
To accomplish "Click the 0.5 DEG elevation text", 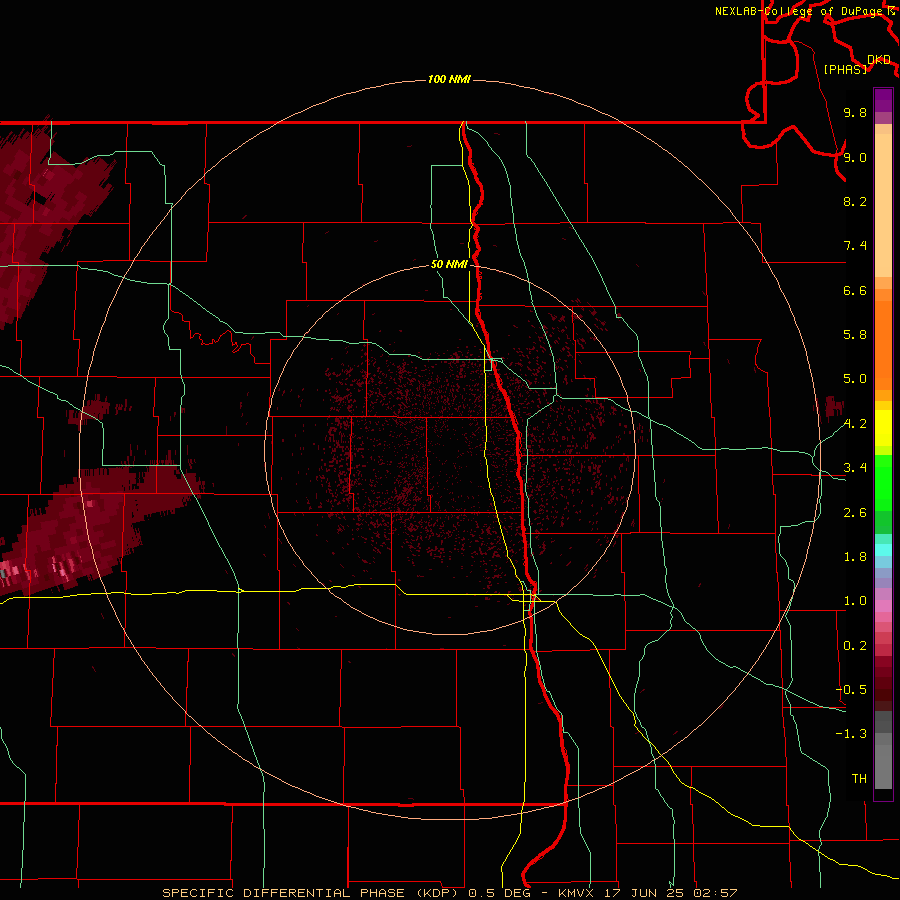I will point(499,893).
